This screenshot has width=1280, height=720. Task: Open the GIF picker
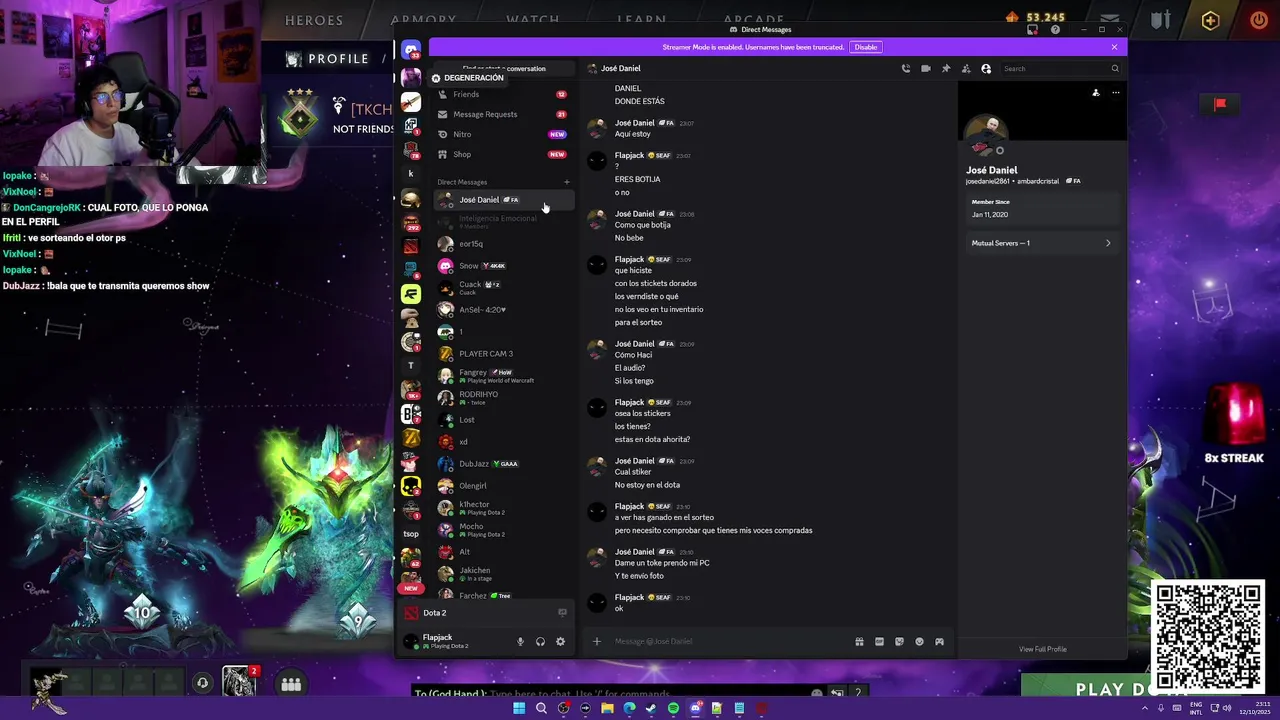coord(879,642)
